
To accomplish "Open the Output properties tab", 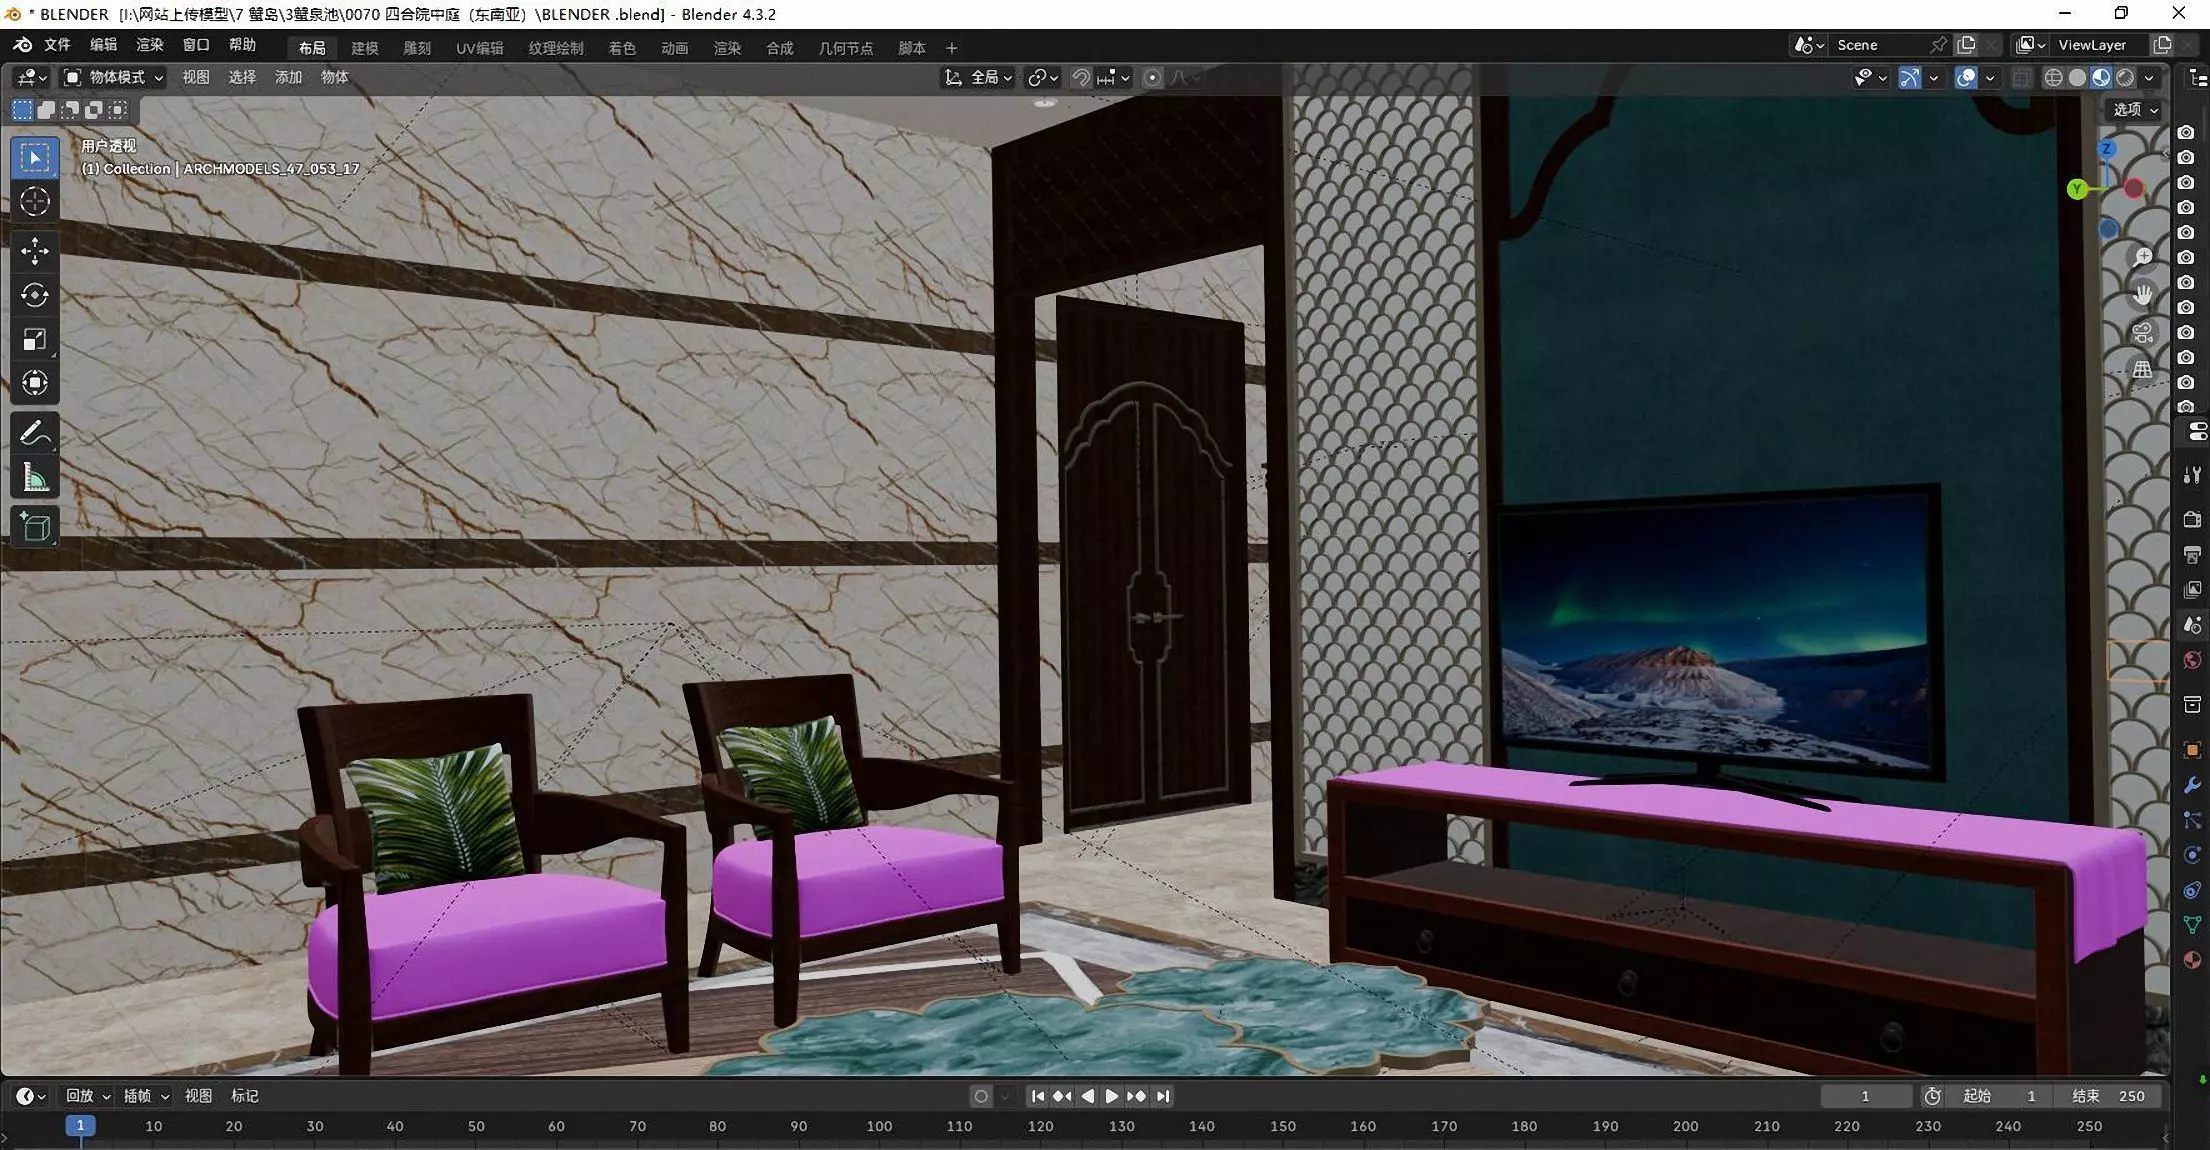I will tap(2192, 554).
